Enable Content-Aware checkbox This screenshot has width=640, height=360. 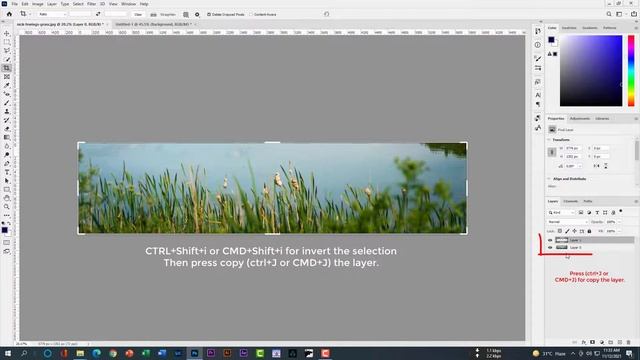251,14
